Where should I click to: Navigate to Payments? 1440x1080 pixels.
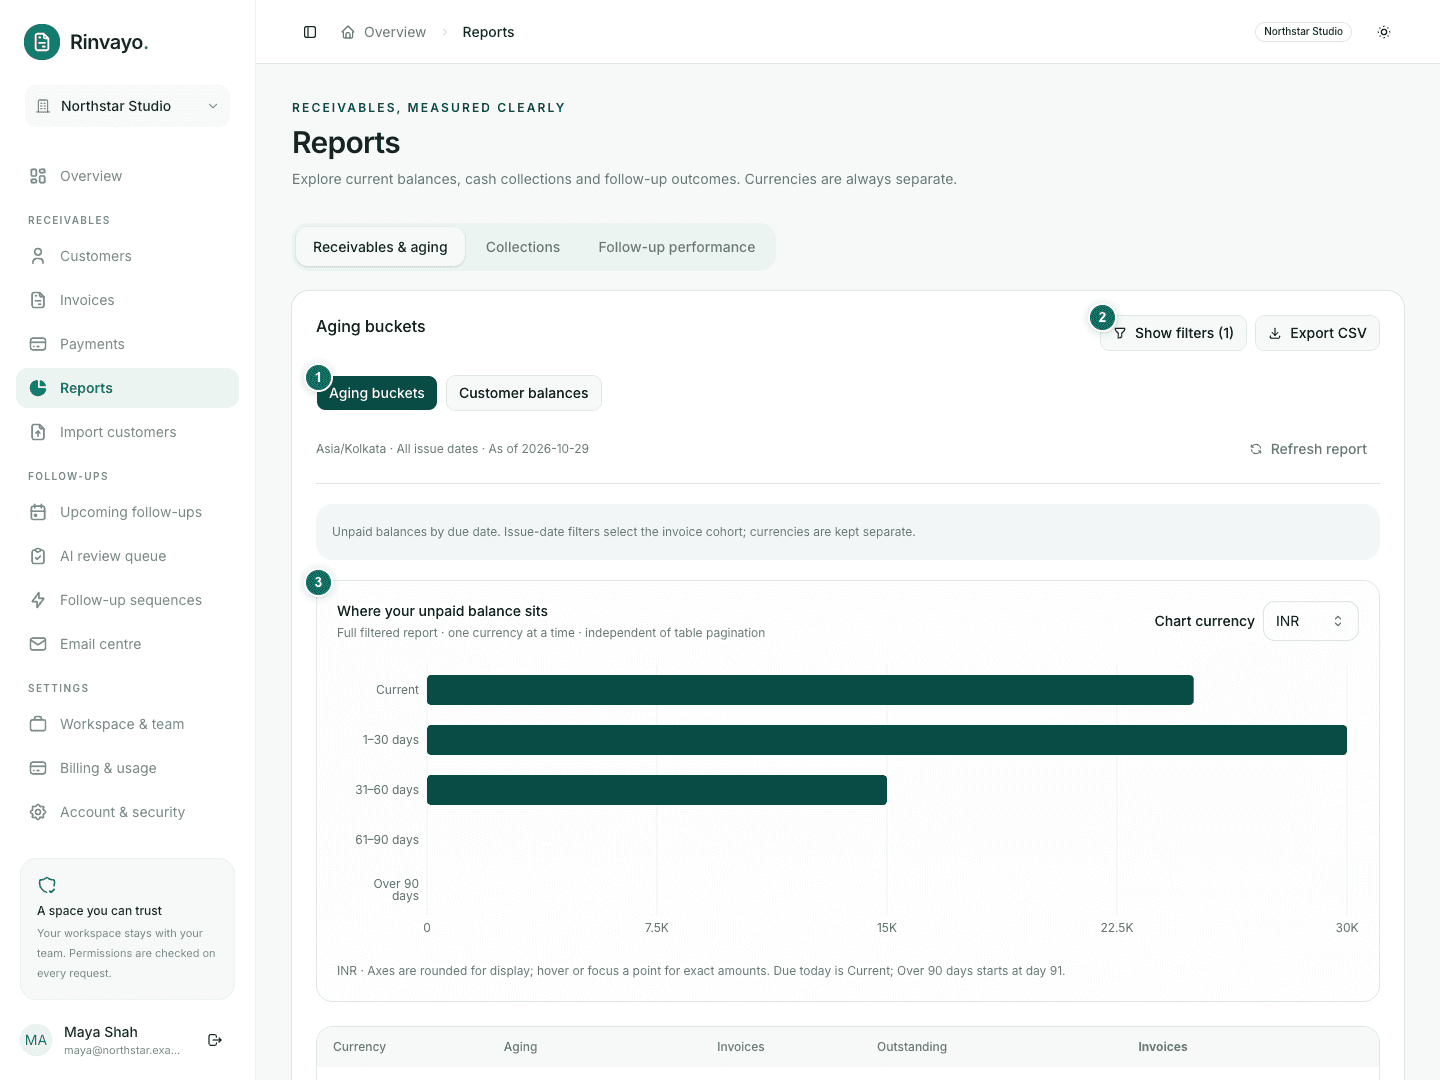point(127,344)
